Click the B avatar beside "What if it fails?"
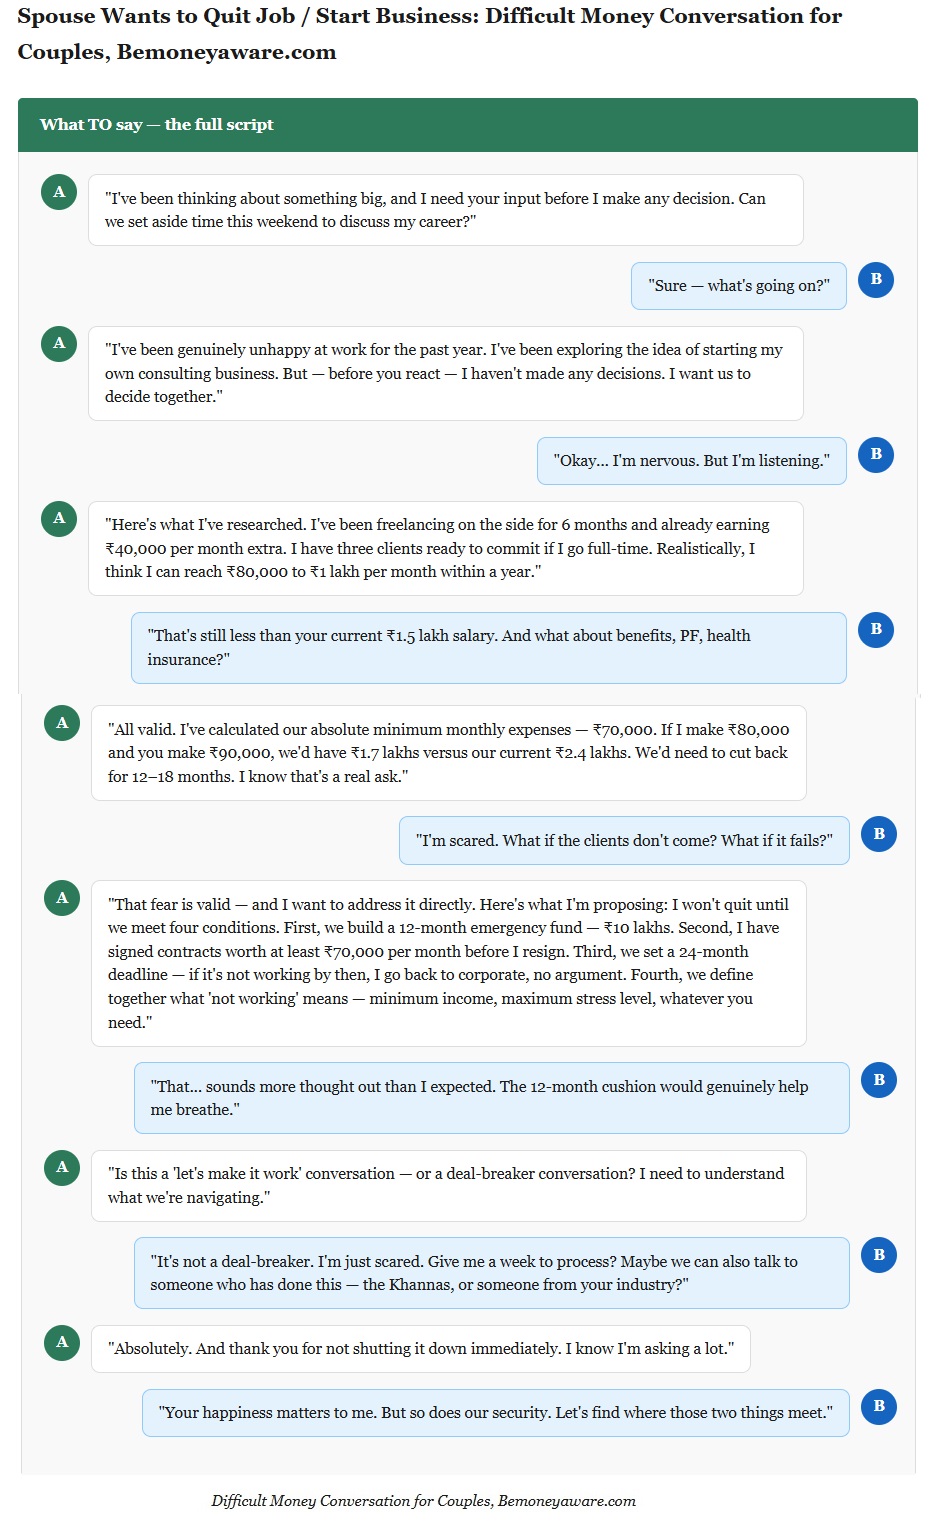The image size is (933, 1532). click(879, 834)
